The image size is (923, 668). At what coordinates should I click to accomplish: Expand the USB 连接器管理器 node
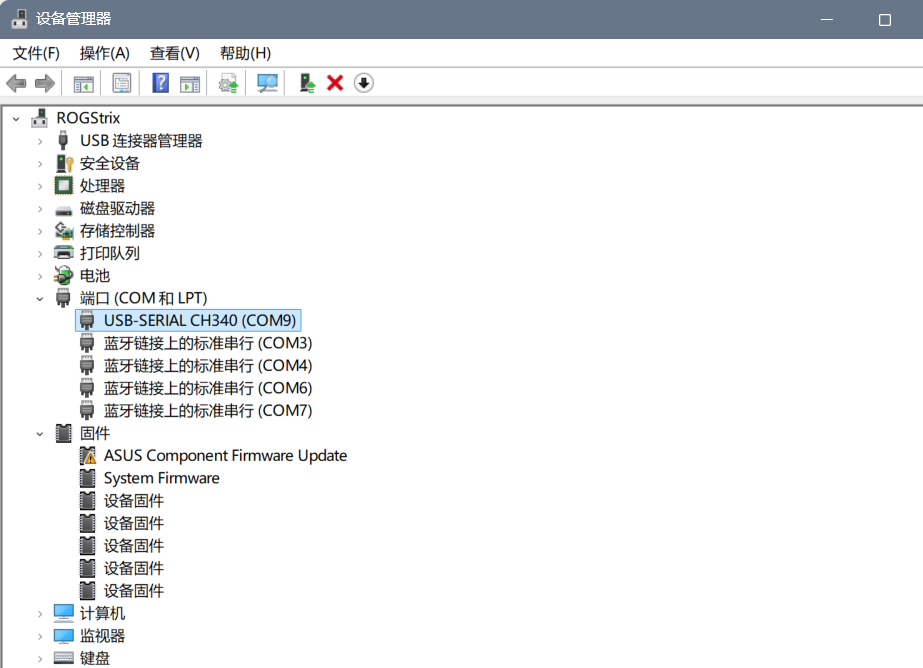click(x=40, y=141)
